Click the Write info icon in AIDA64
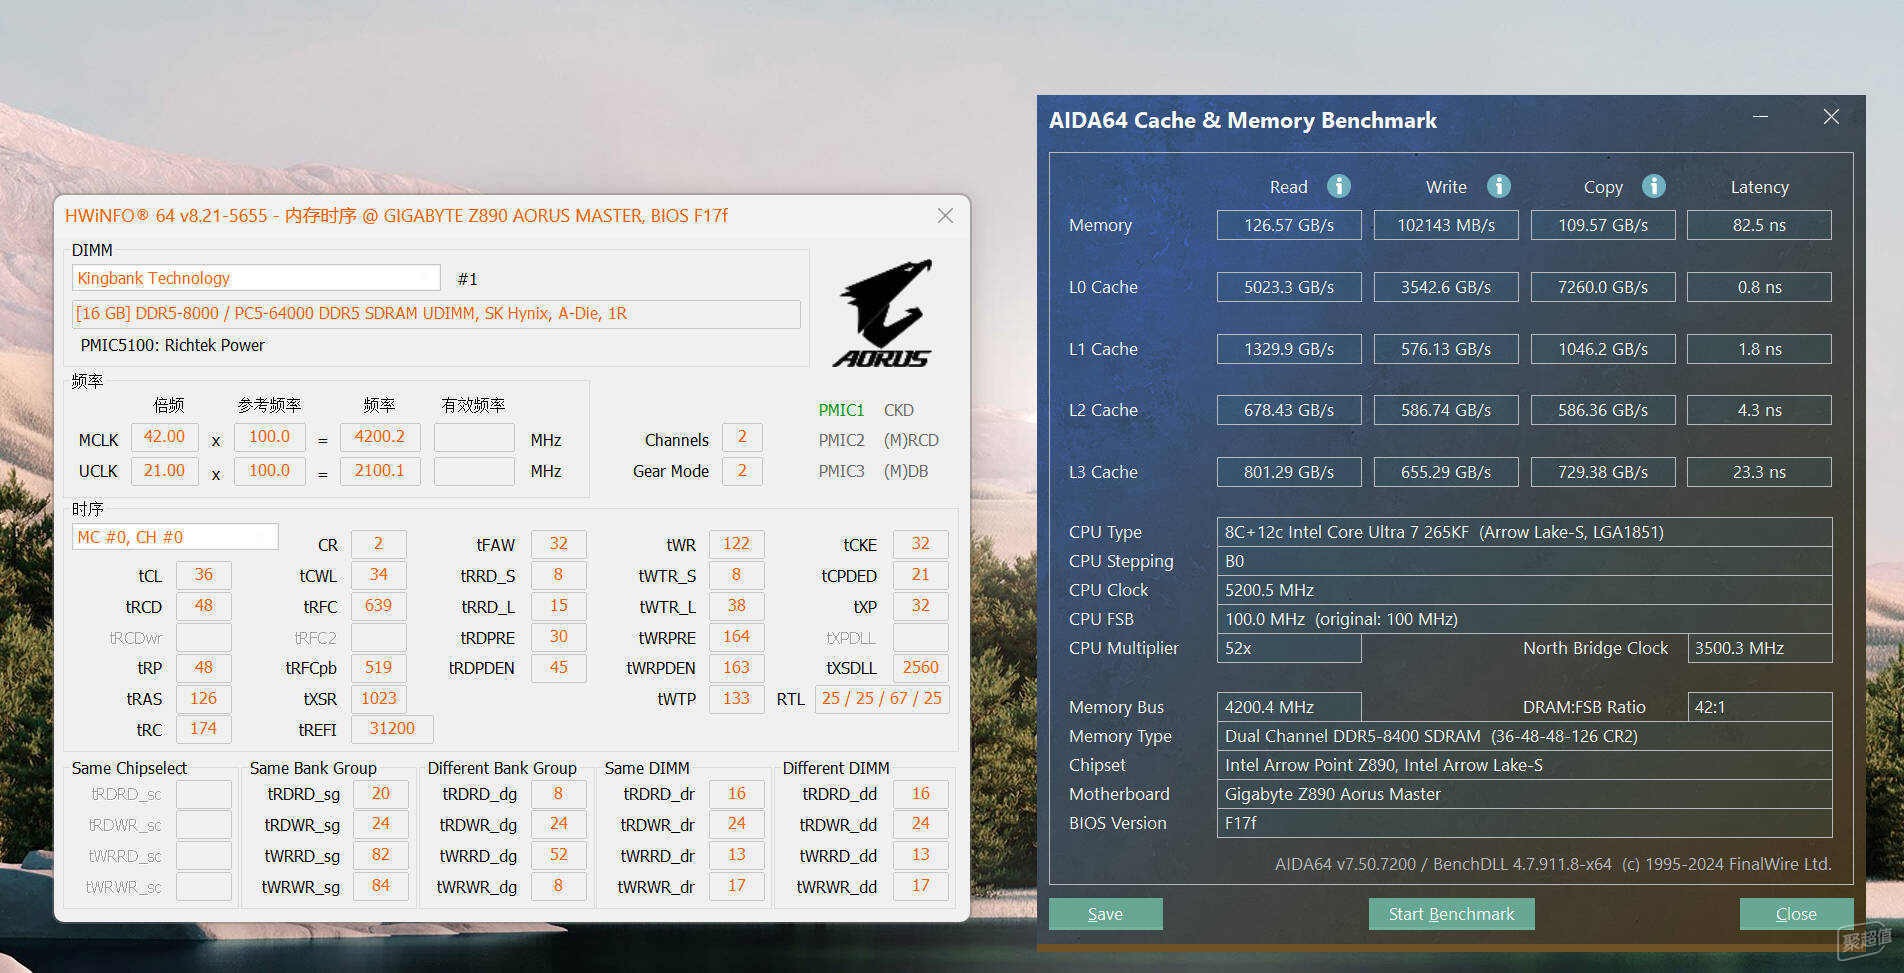 click(1498, 186)
